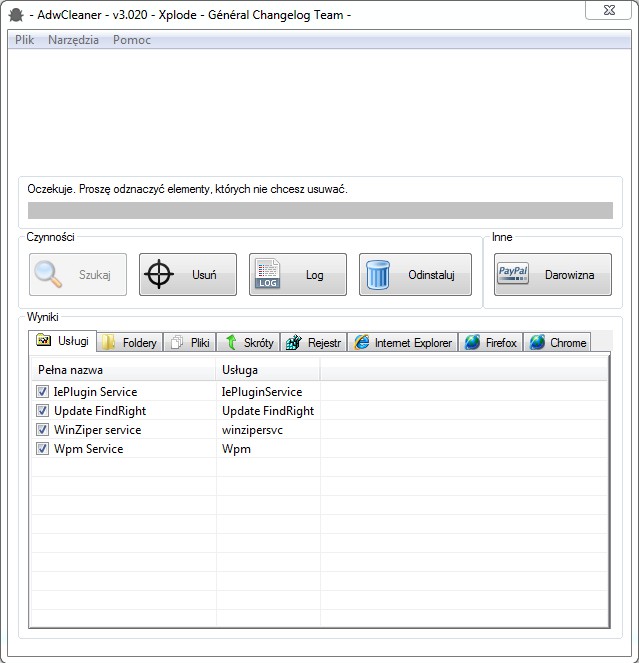Click the PayPal card icon
Viewport: 639px width, 663px height.
point(513,274)
